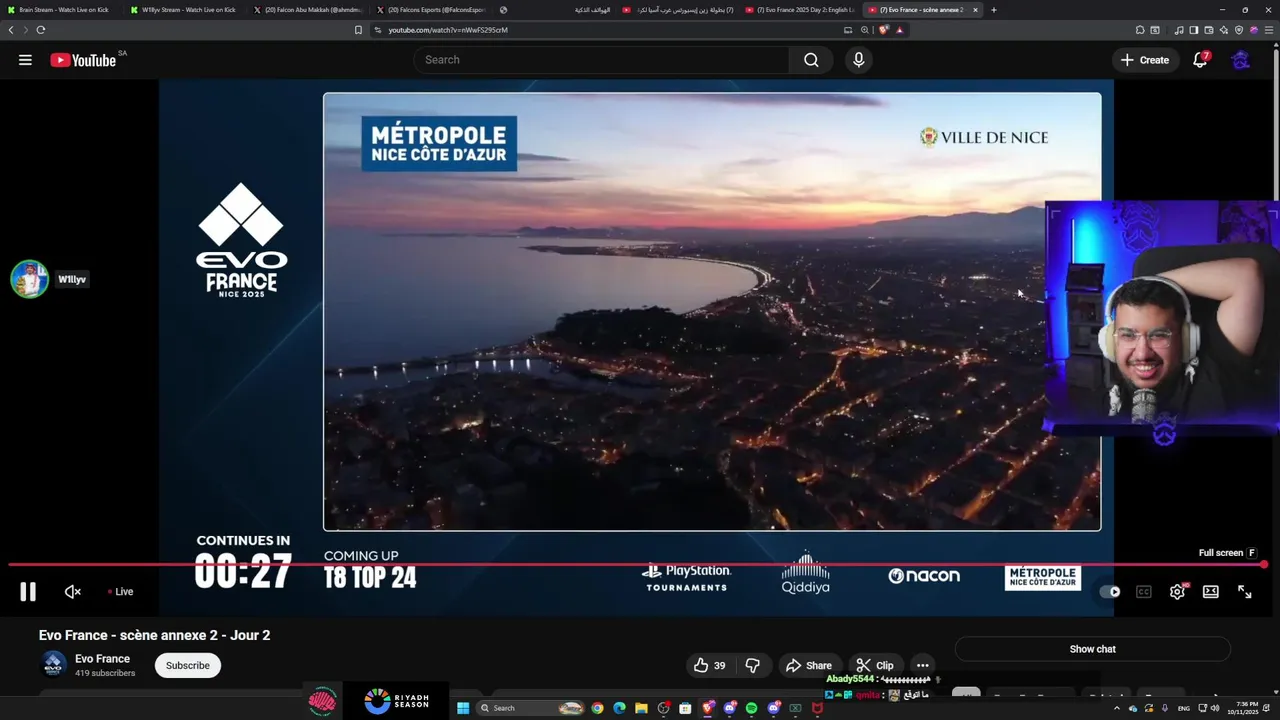1280x720 pixels.
Task: Open File Explorer from the taskbar
Action: click(641, 708)
